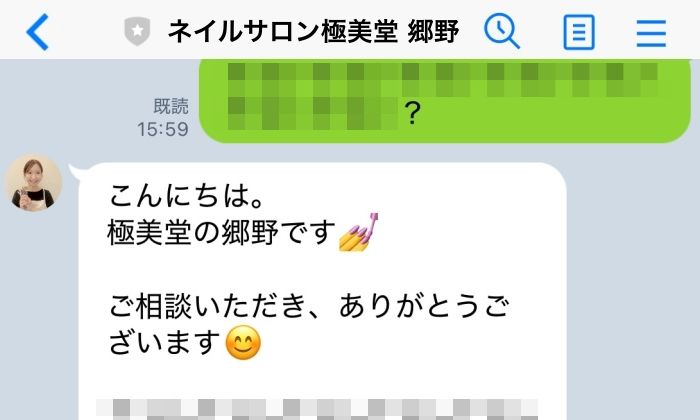Open the hamburger chat menu
This screenshot has height=420, width=700.
[651, 33]
